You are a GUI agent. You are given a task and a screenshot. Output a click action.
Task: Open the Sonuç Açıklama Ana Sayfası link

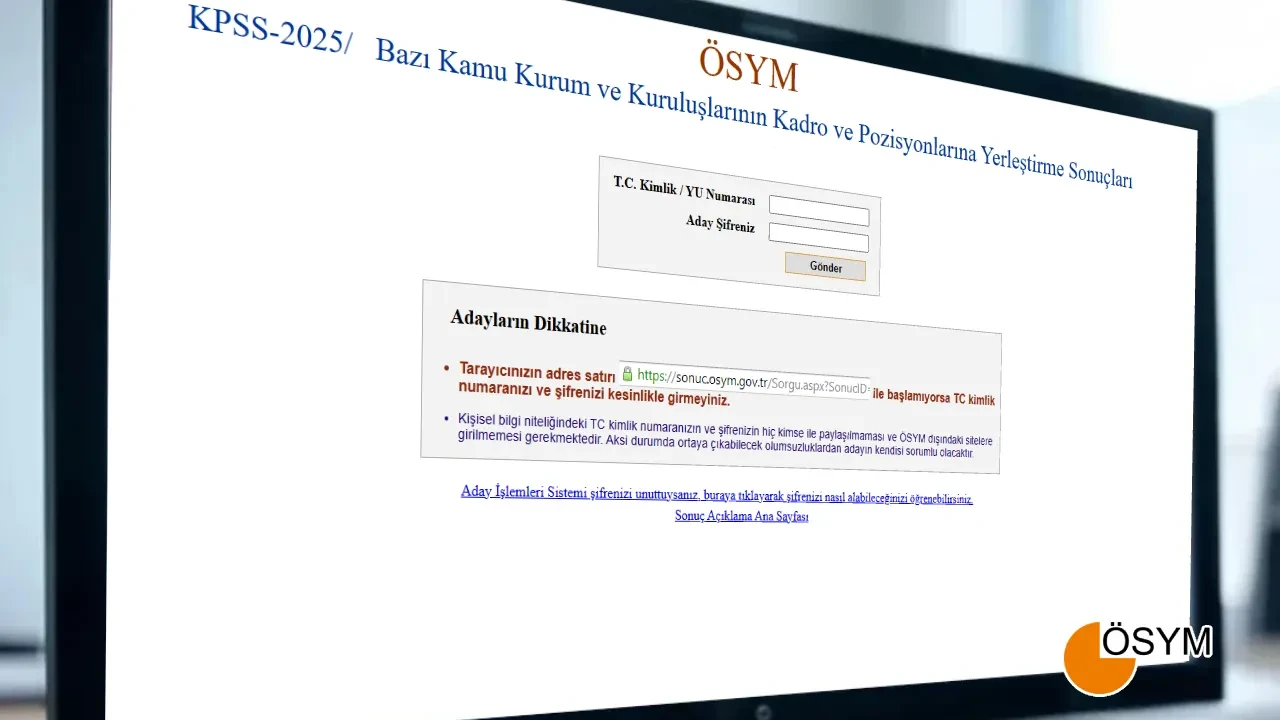[741, 516]
